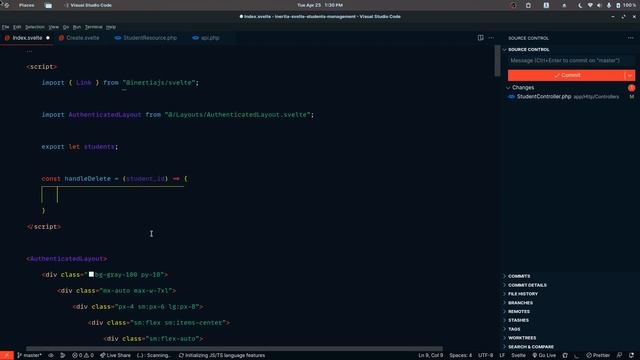Click master branch in status bar
Screen dimensions: 640x360
(29, 356)
